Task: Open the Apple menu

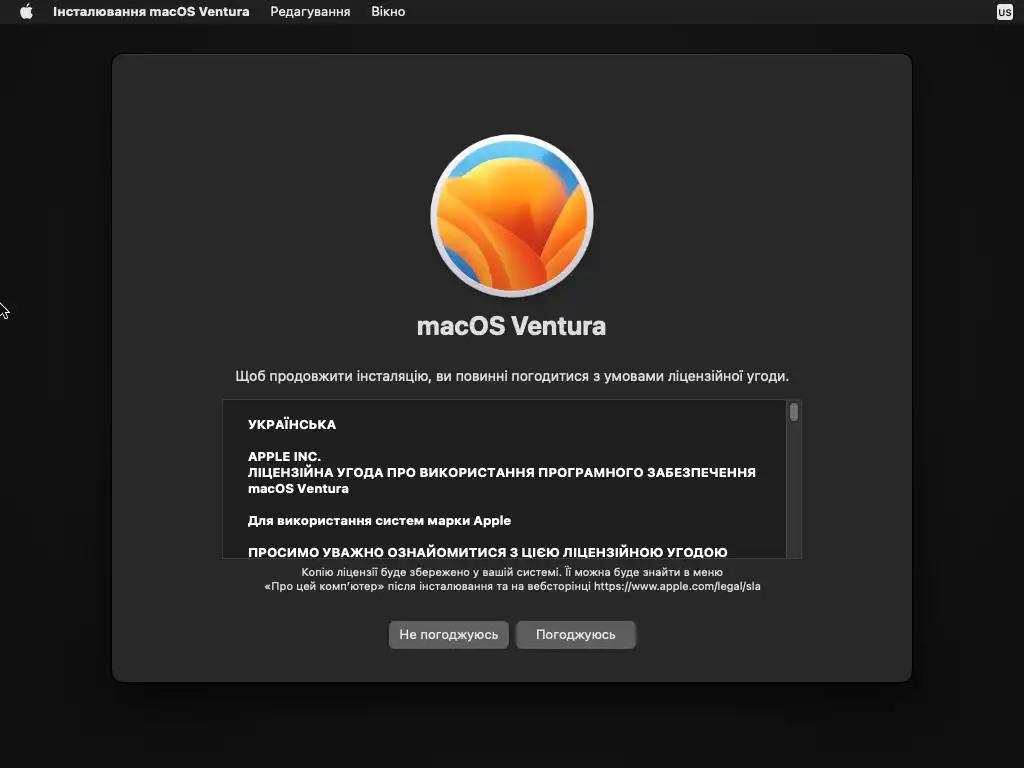Action: tap(26, 12)
